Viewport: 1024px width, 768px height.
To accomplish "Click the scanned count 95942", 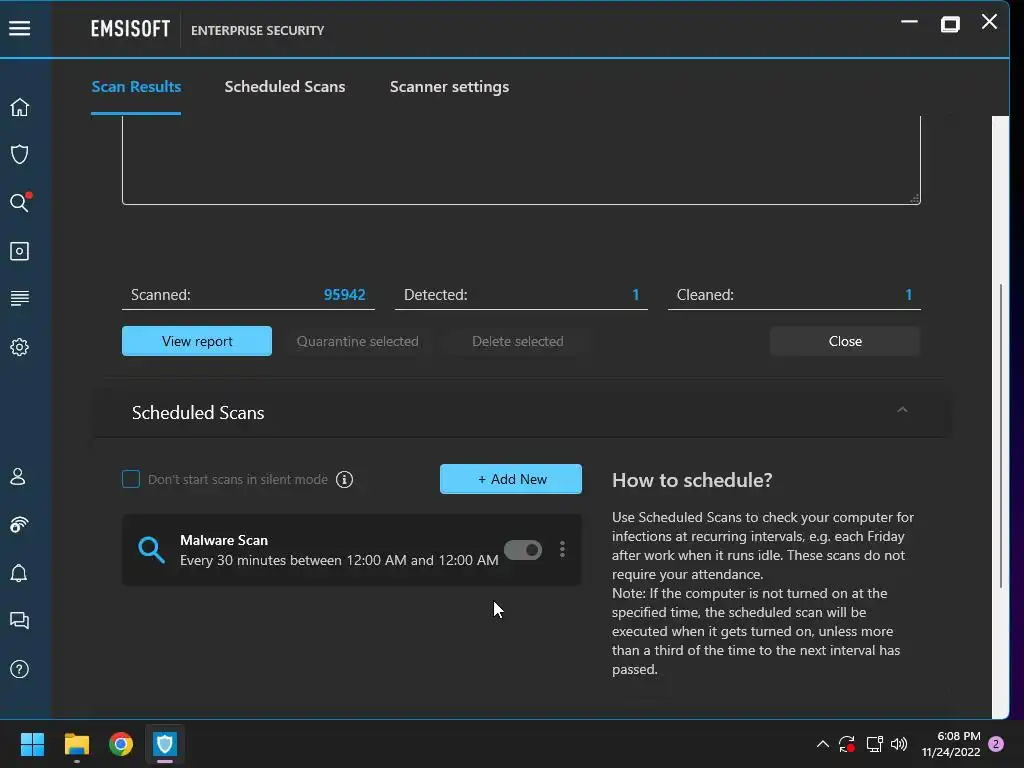I will click(x=345, y=295).
